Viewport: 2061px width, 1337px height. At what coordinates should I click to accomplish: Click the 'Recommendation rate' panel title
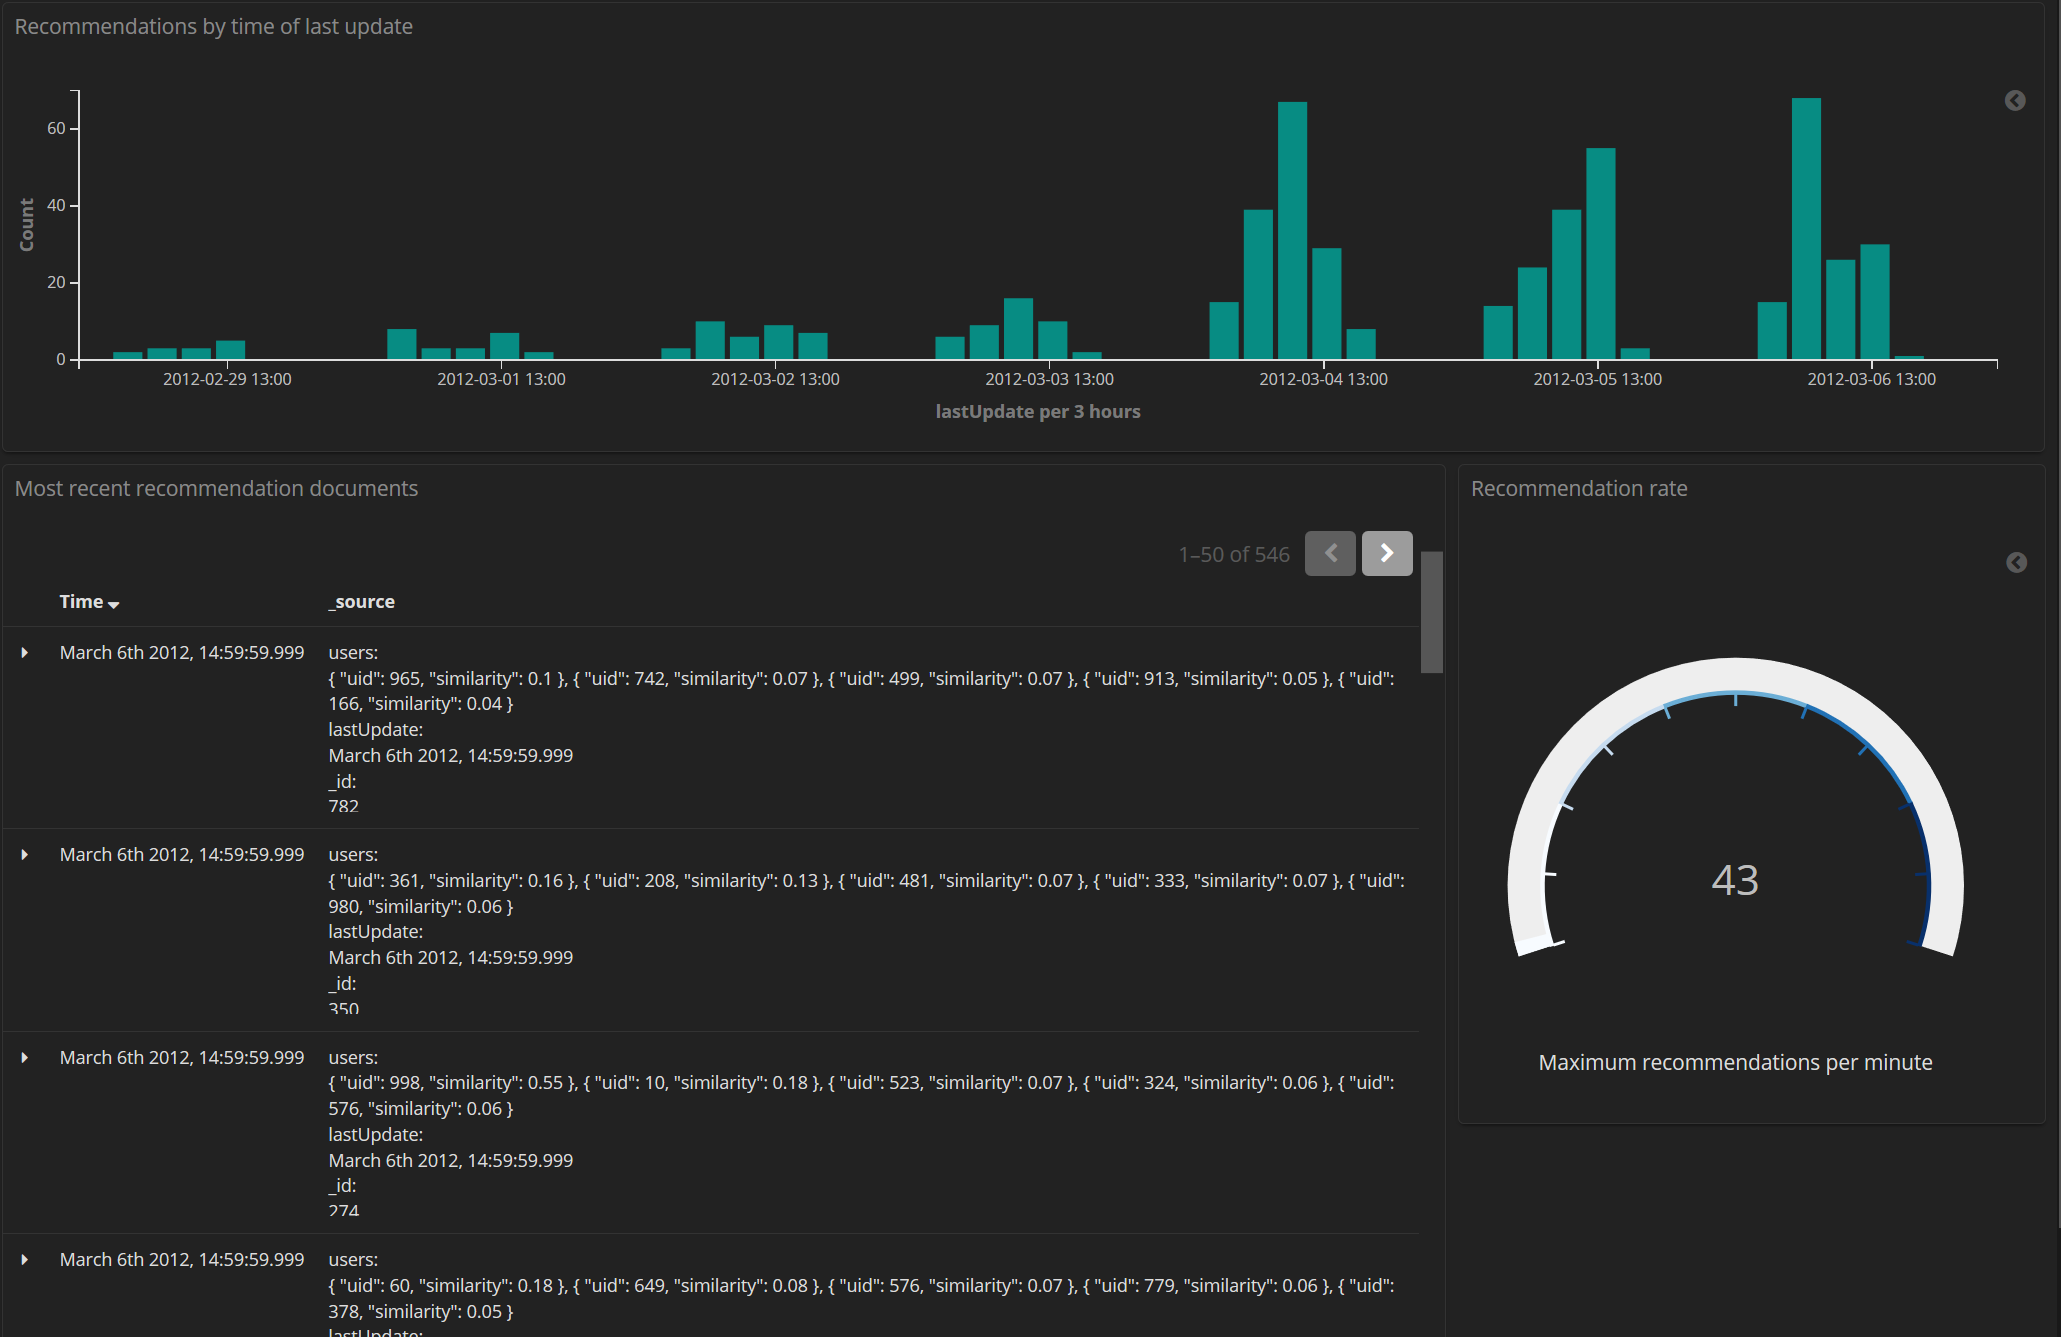[1579, 489]
